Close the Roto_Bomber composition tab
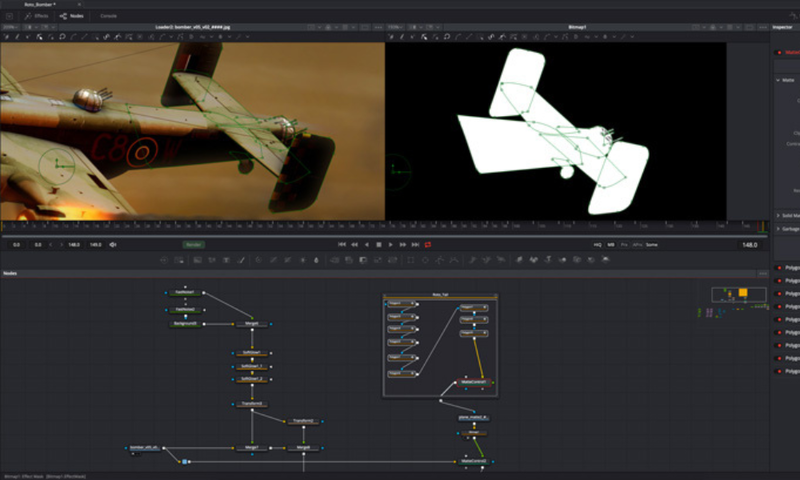 (x=79, y=4)
